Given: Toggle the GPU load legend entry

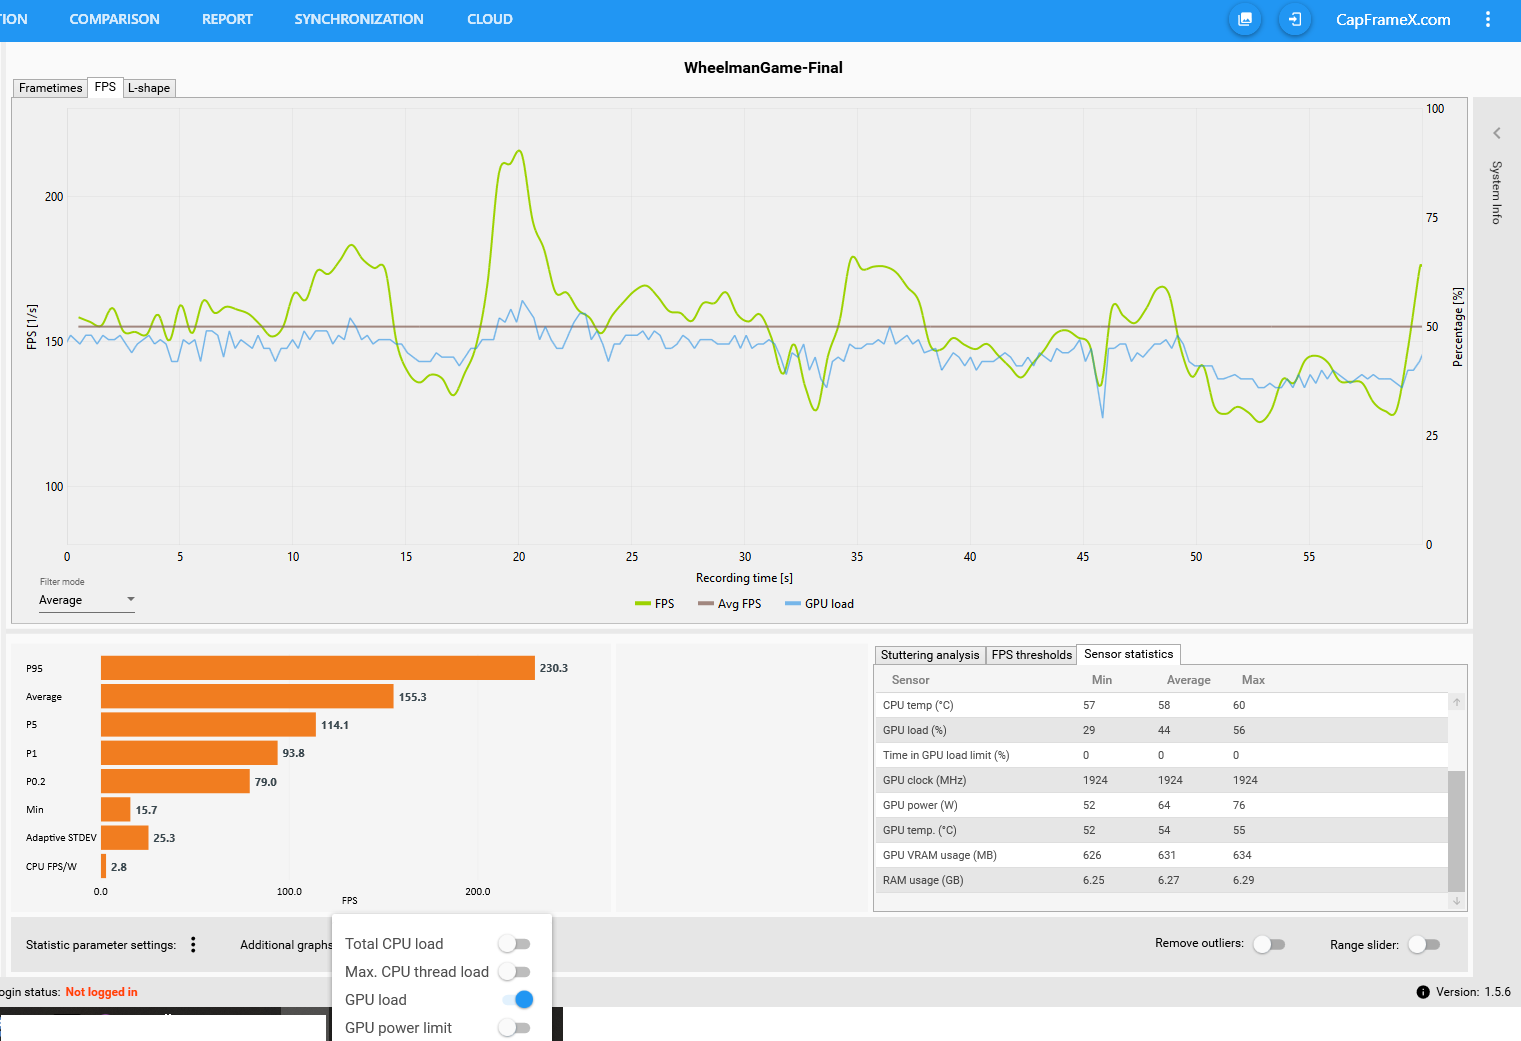Looking at the screenshot, I should pos(819,604).
